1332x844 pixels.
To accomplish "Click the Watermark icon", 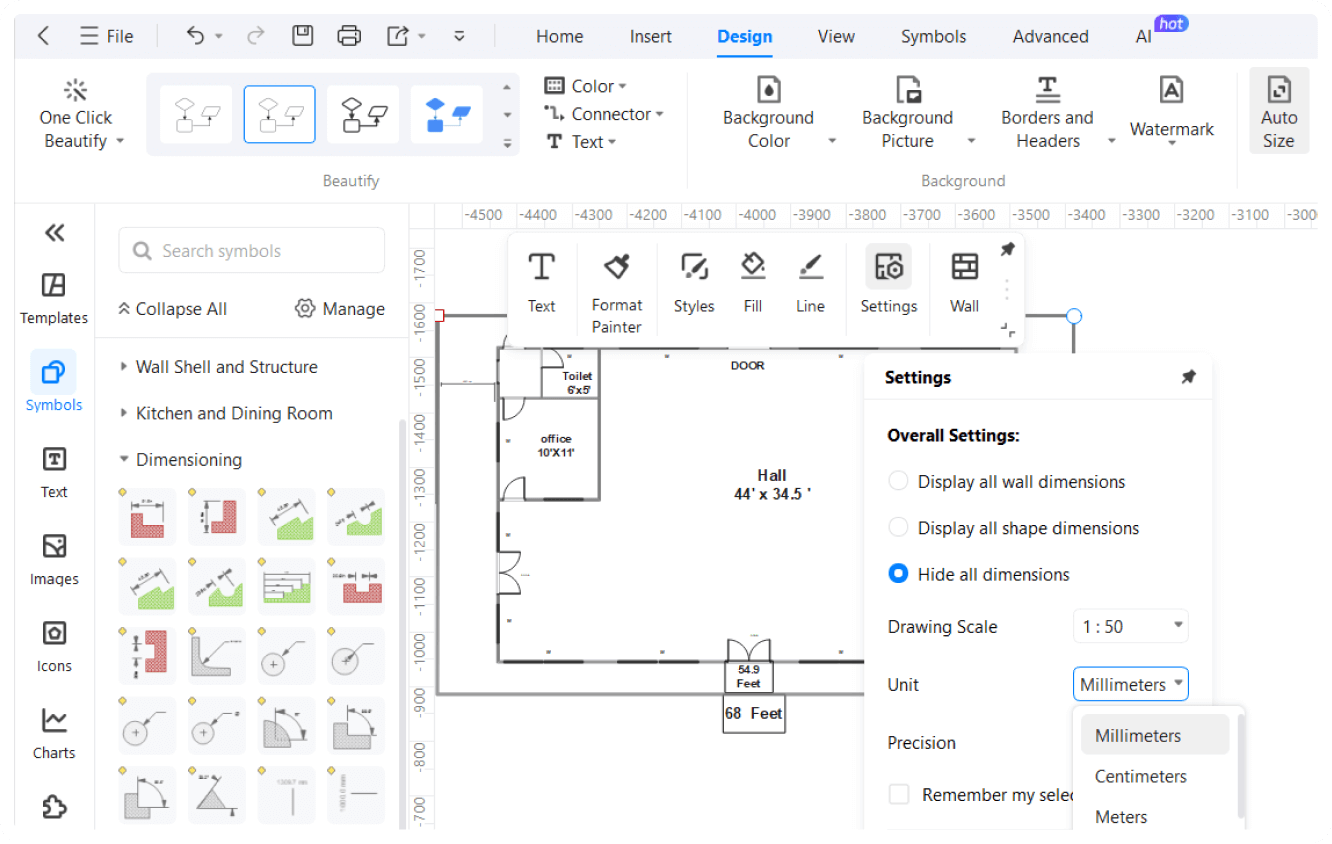I will pyautogui.click(x=1171, y=89).
